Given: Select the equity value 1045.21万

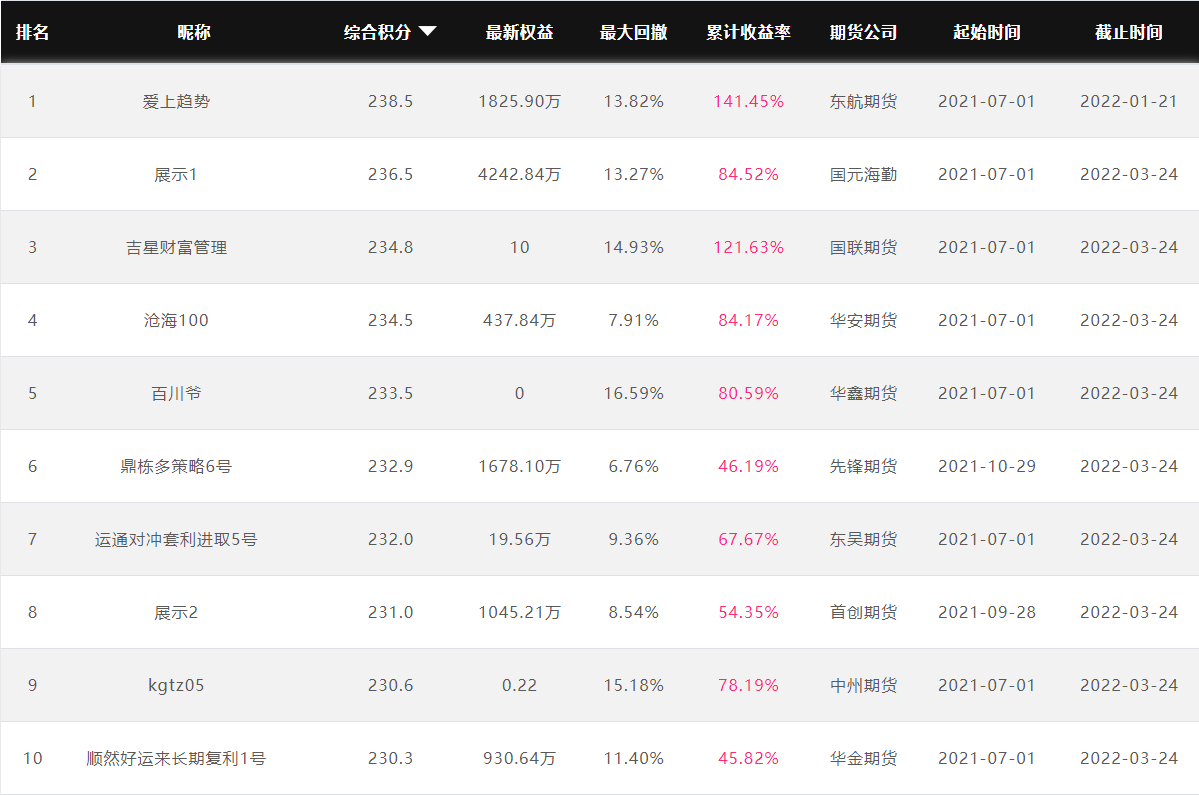Looking at the screenshot, I should pyautogui.click(x=519, y=612).
